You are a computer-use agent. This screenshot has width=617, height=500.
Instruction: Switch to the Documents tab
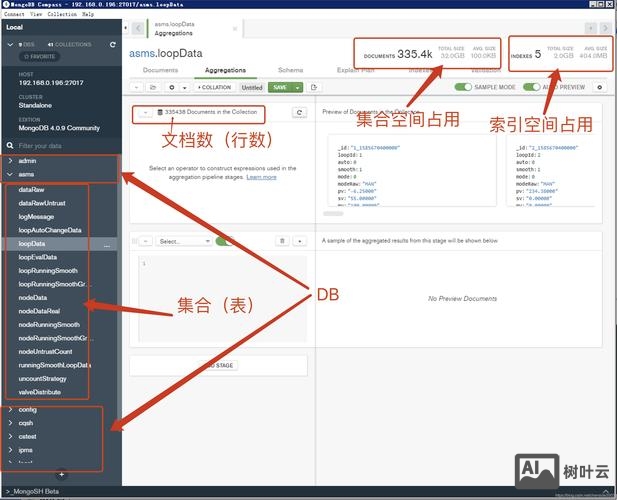(x=160, y=70)
